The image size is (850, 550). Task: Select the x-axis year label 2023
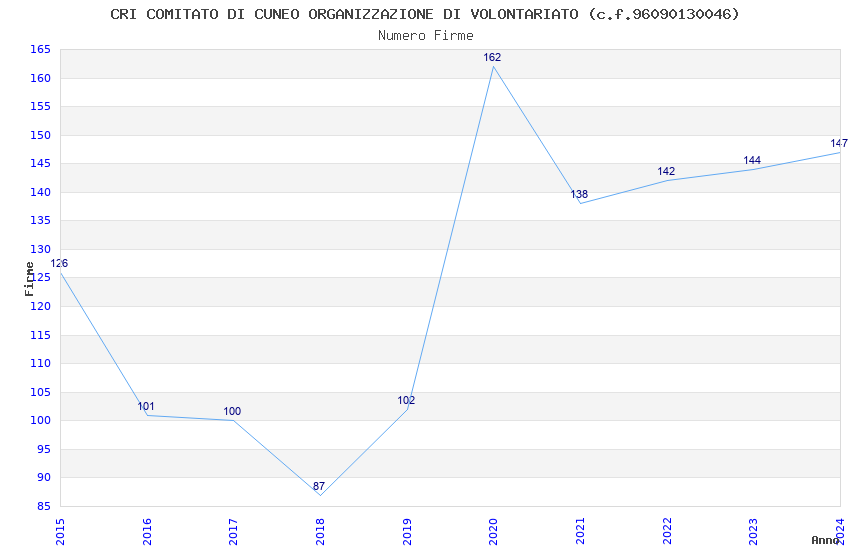[x=754, y=532]
